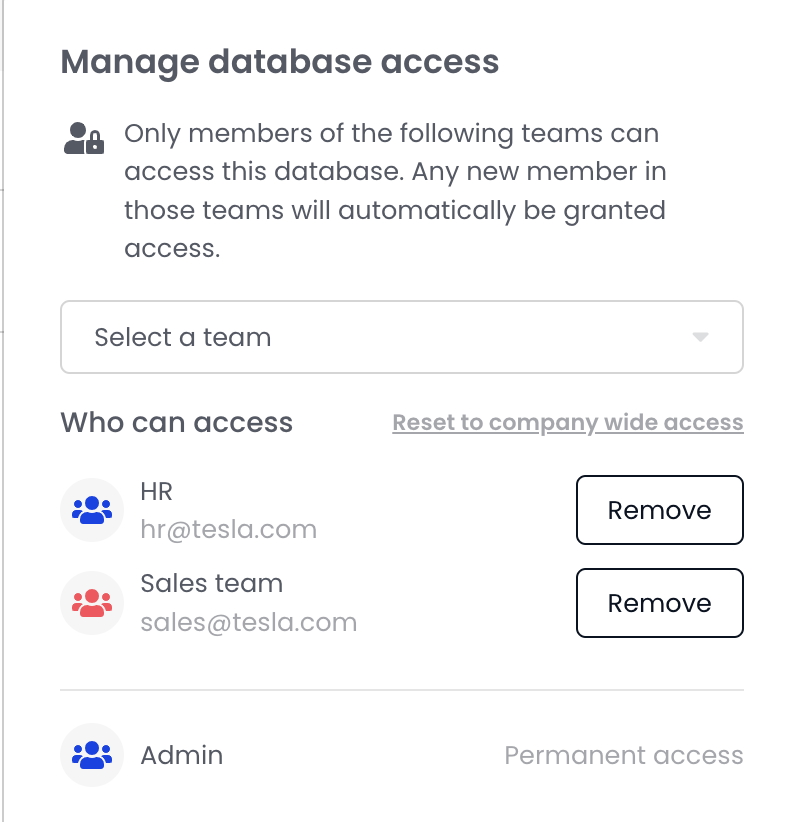The height and width of the screenshot is (822, 796).
Task: Click the divider line above Admin
Action: tap(401, 690)
